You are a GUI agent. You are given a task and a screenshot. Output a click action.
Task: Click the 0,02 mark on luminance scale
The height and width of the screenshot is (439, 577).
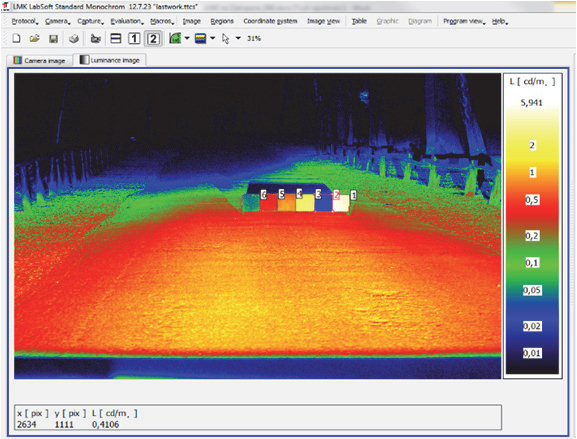pos(532,326)
